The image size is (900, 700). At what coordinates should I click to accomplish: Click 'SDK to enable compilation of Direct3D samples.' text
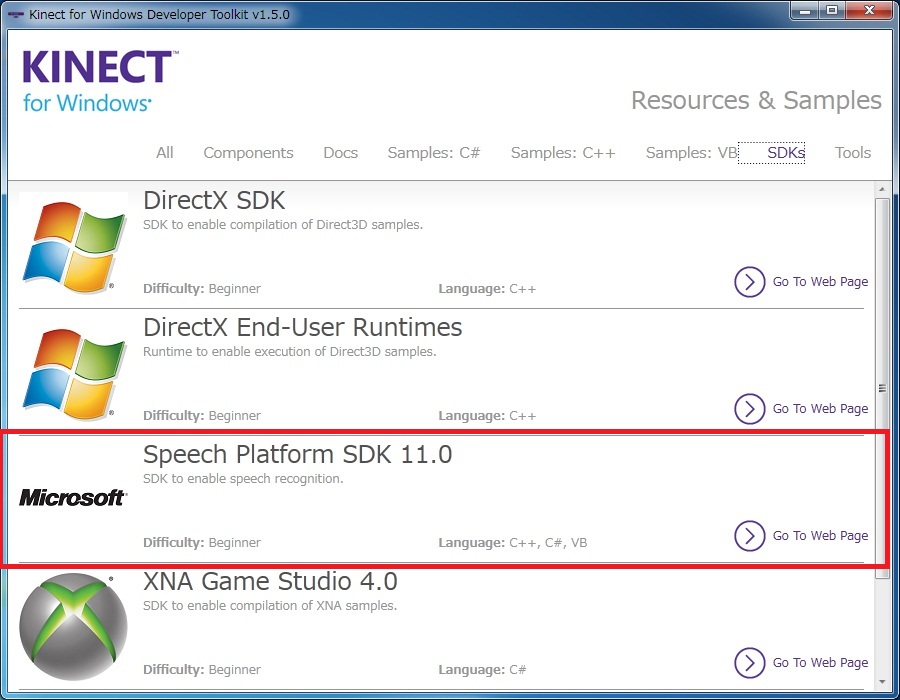[283, 224]
